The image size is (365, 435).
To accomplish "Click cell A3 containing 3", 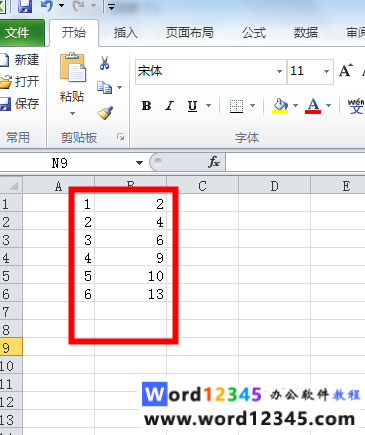I will tap(59, 240).
